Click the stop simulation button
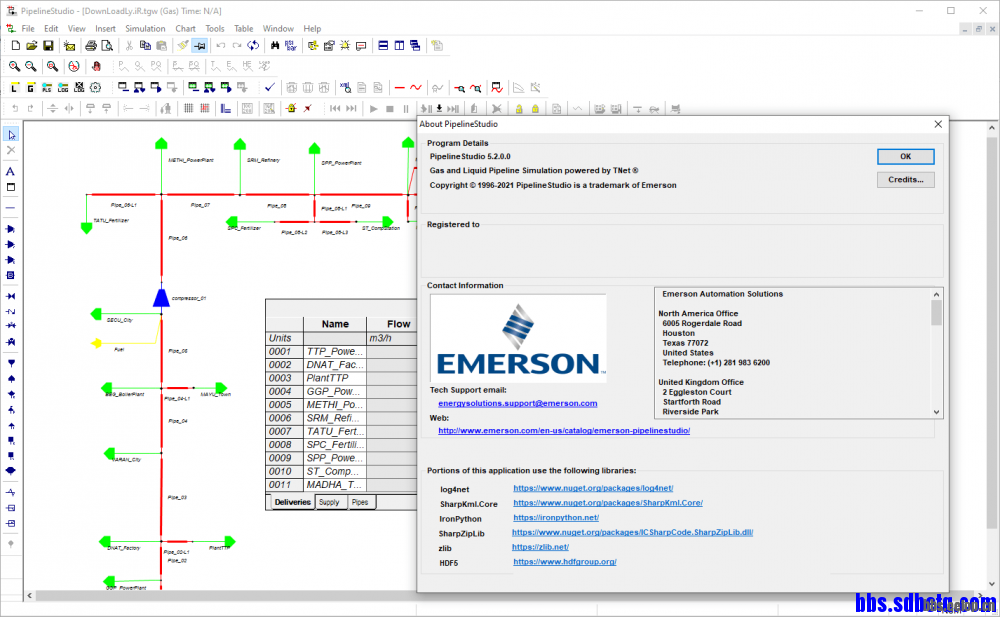Image resolution: width=1000 pixels, height=617 pixels. point(390,109)
